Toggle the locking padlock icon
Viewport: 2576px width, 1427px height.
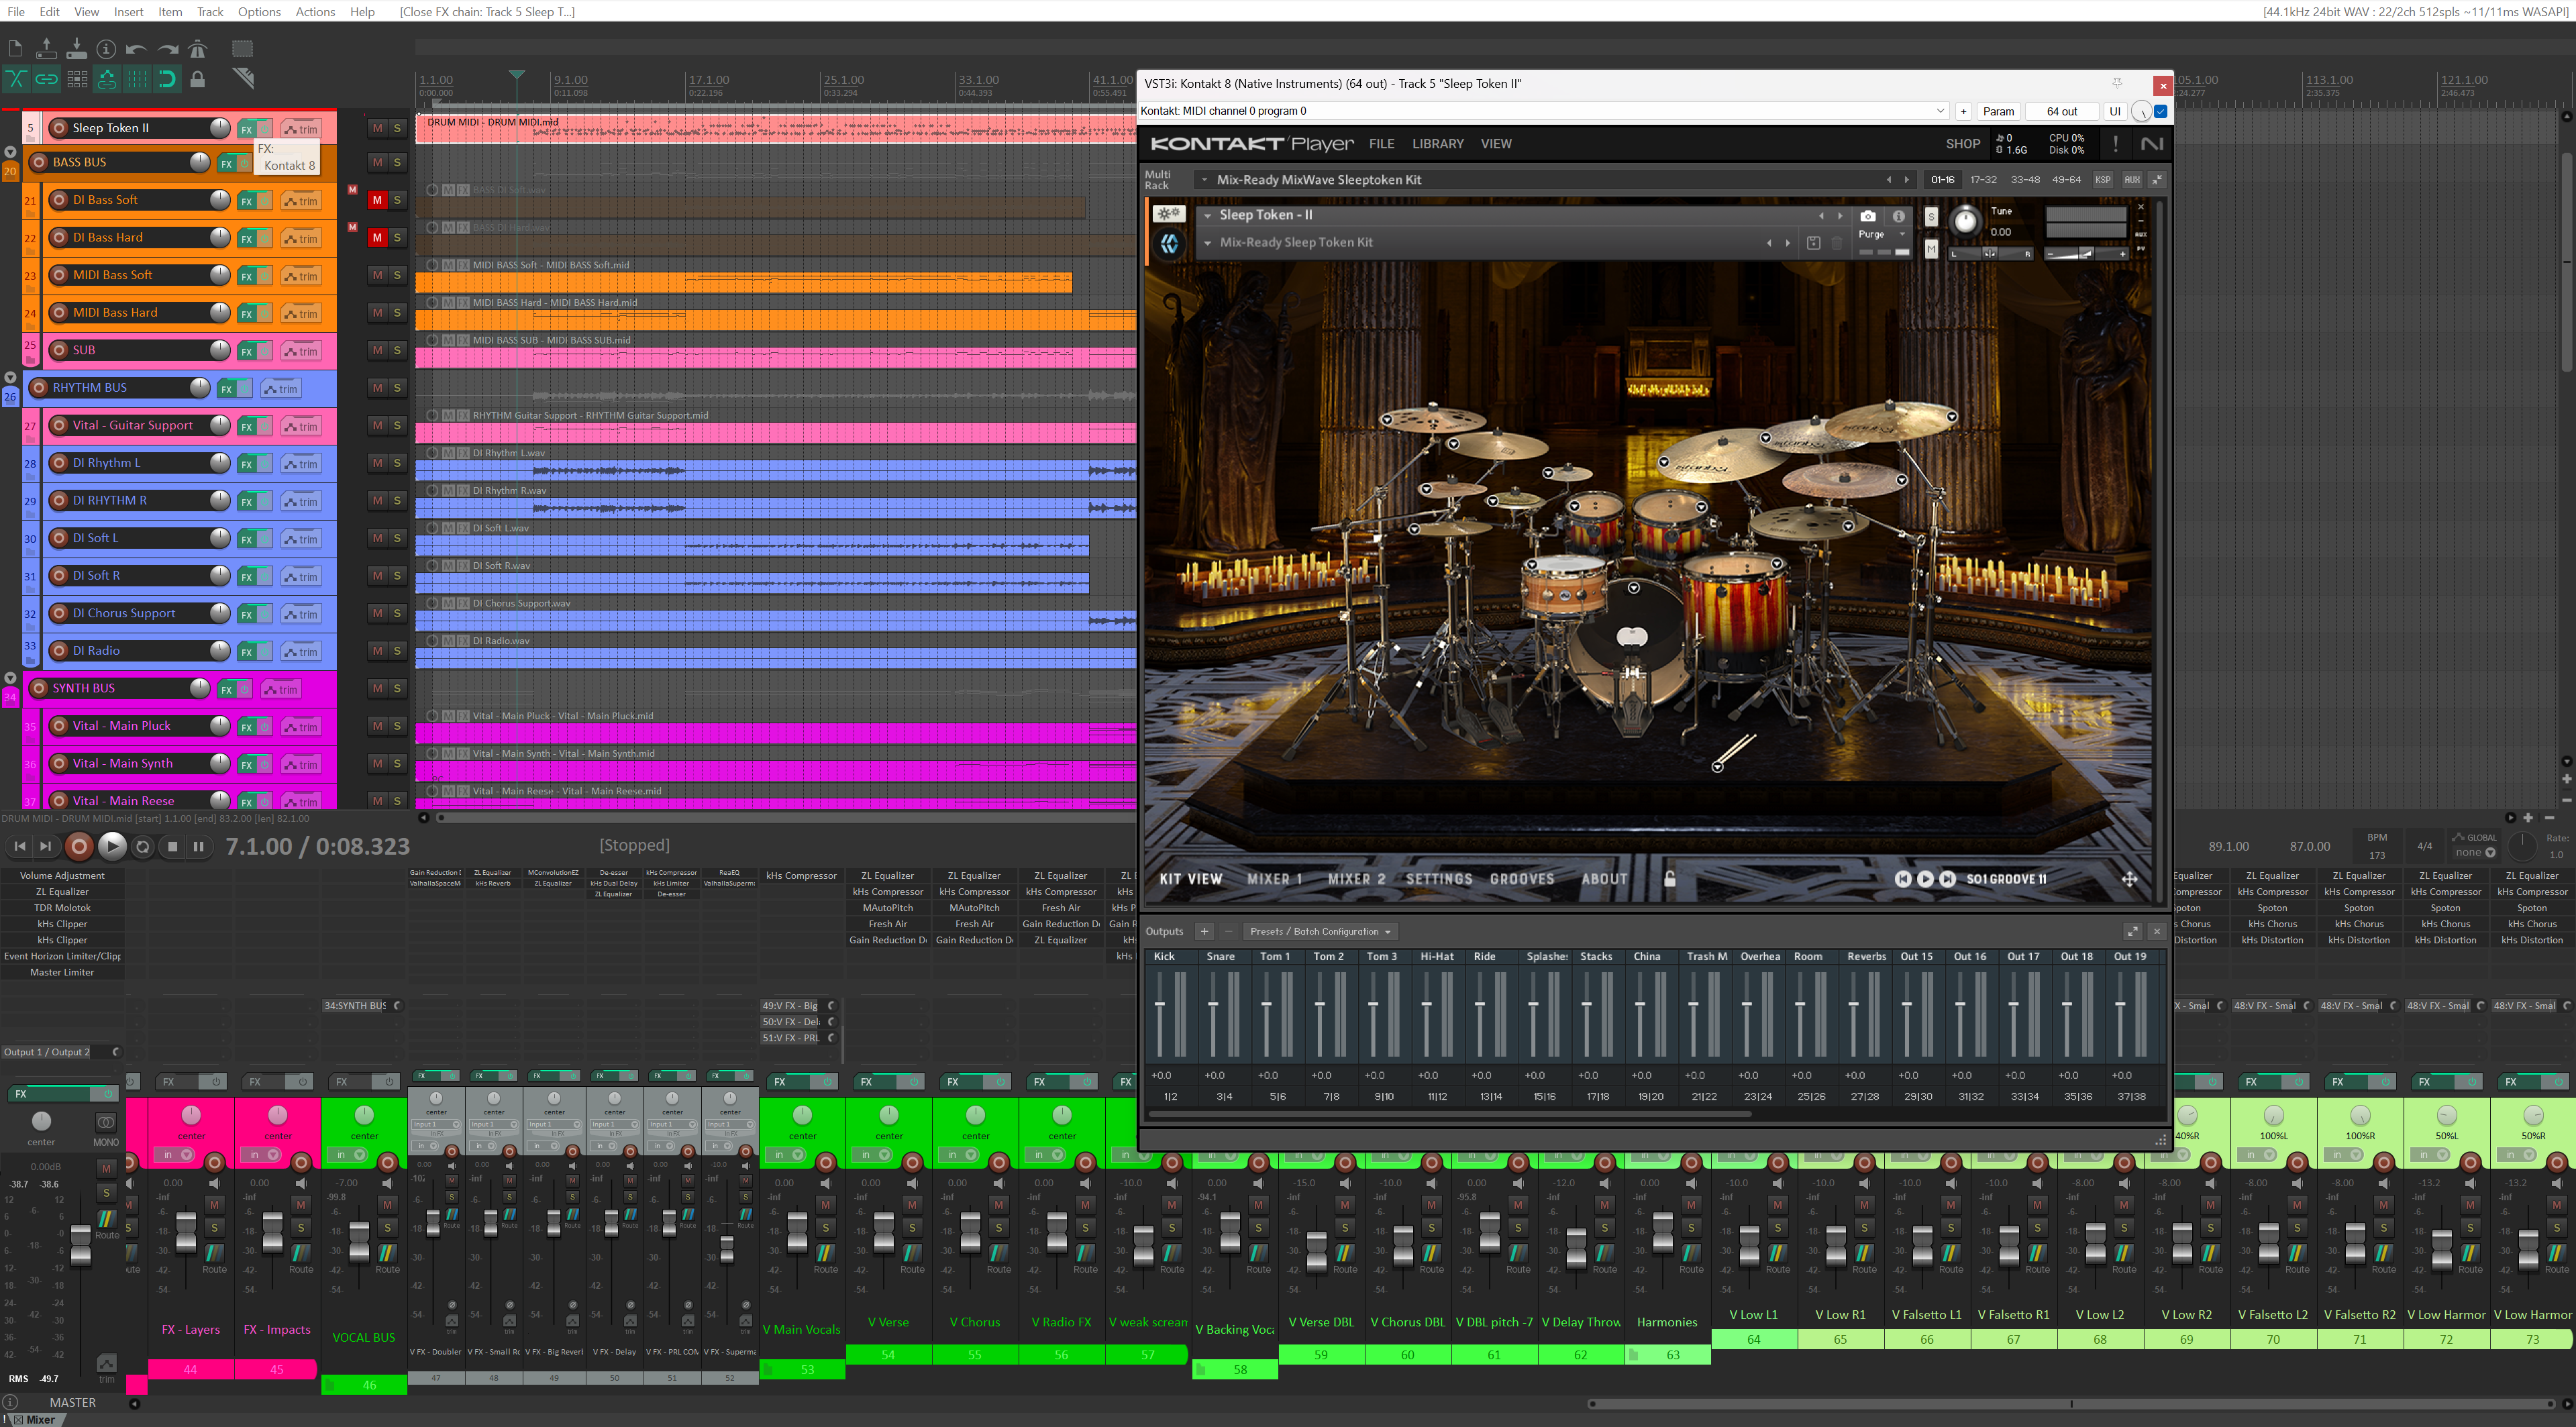click(198, 79)
